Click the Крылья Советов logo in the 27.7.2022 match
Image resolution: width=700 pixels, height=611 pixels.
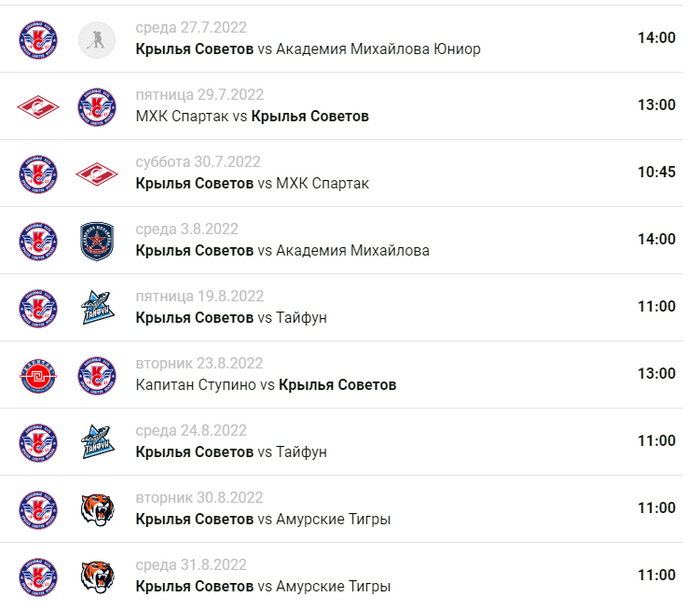coord(38,39)
